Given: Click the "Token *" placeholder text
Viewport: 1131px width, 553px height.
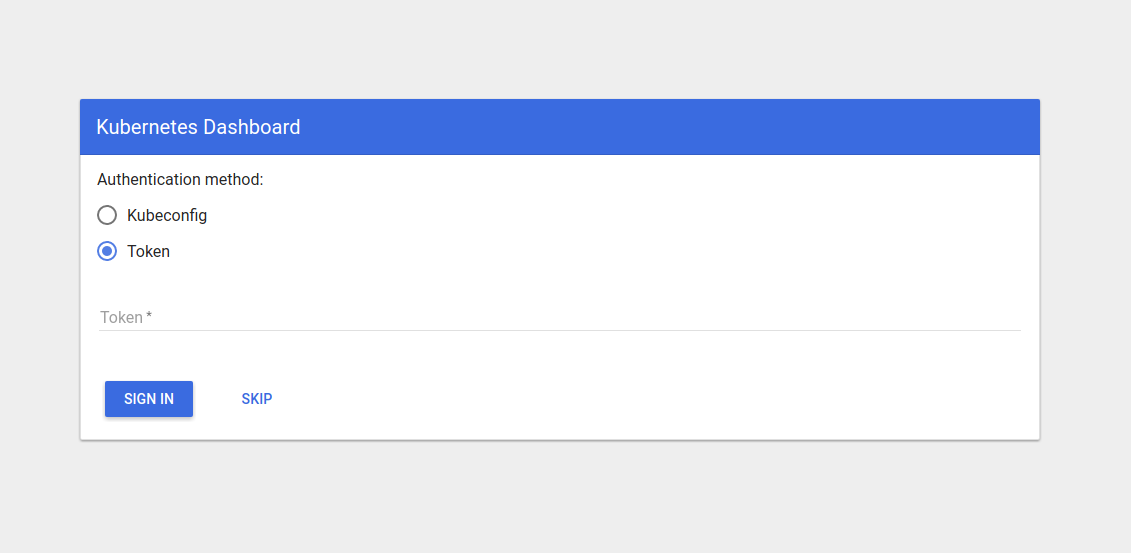Looking at the screenshot, I should (x=122, y=317).
